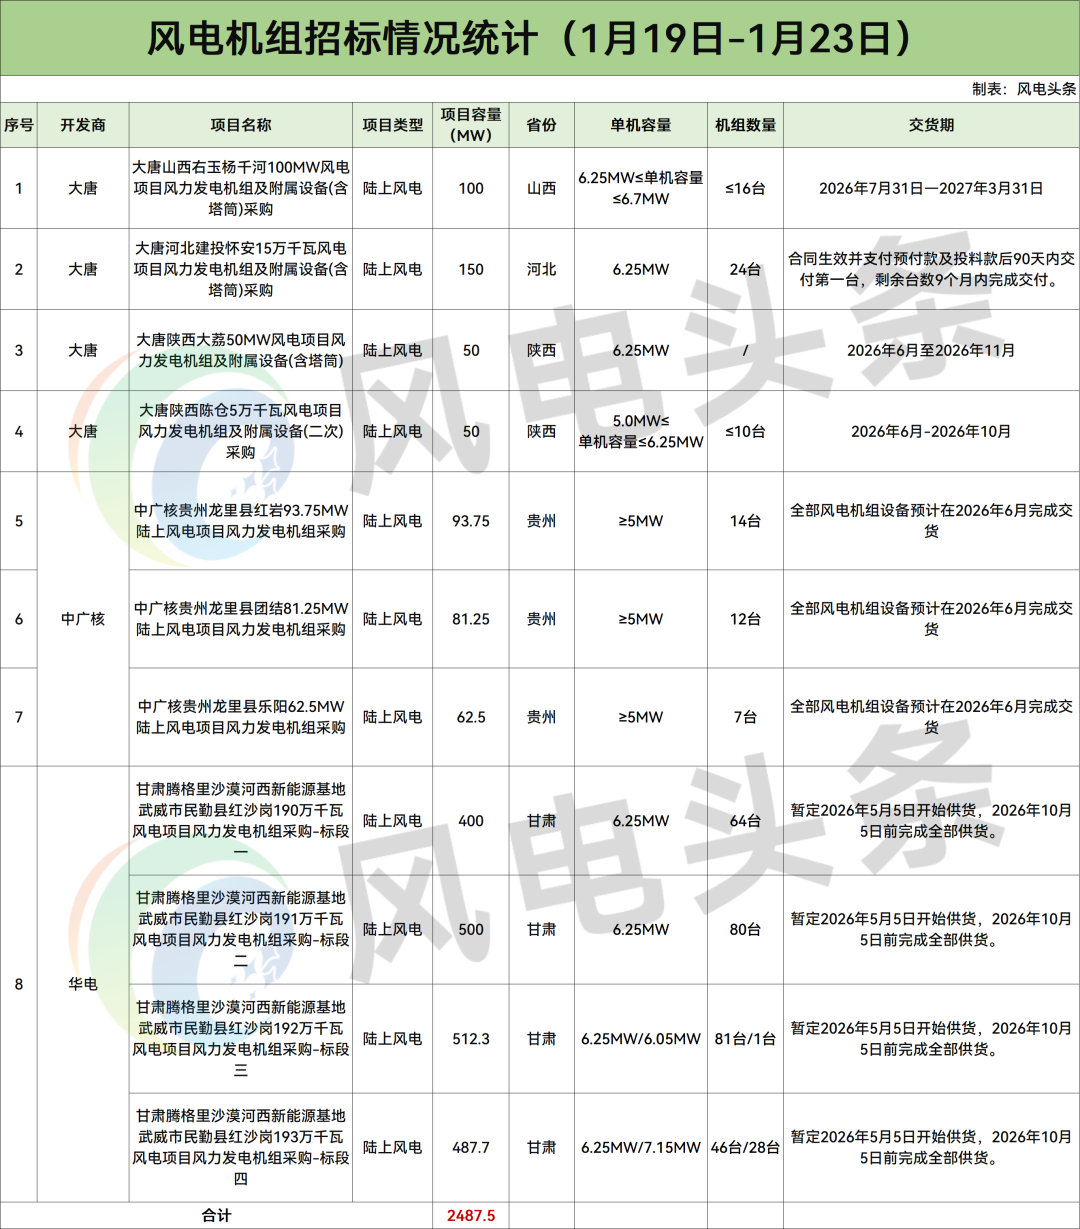Click the 46台/28台 unit count cell
This screenshot has width=1080, height=1229.
[745, 1147]
